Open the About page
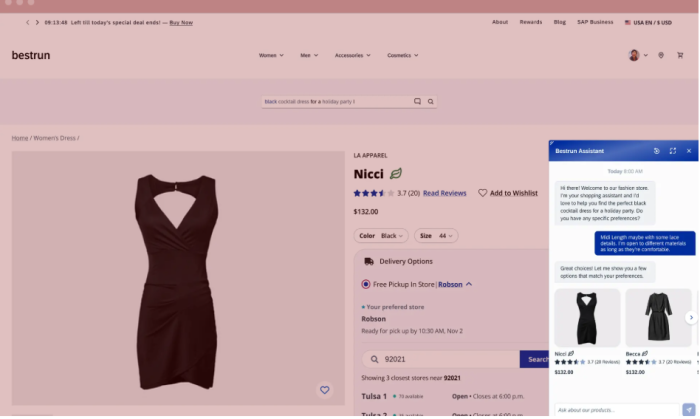 500,22
